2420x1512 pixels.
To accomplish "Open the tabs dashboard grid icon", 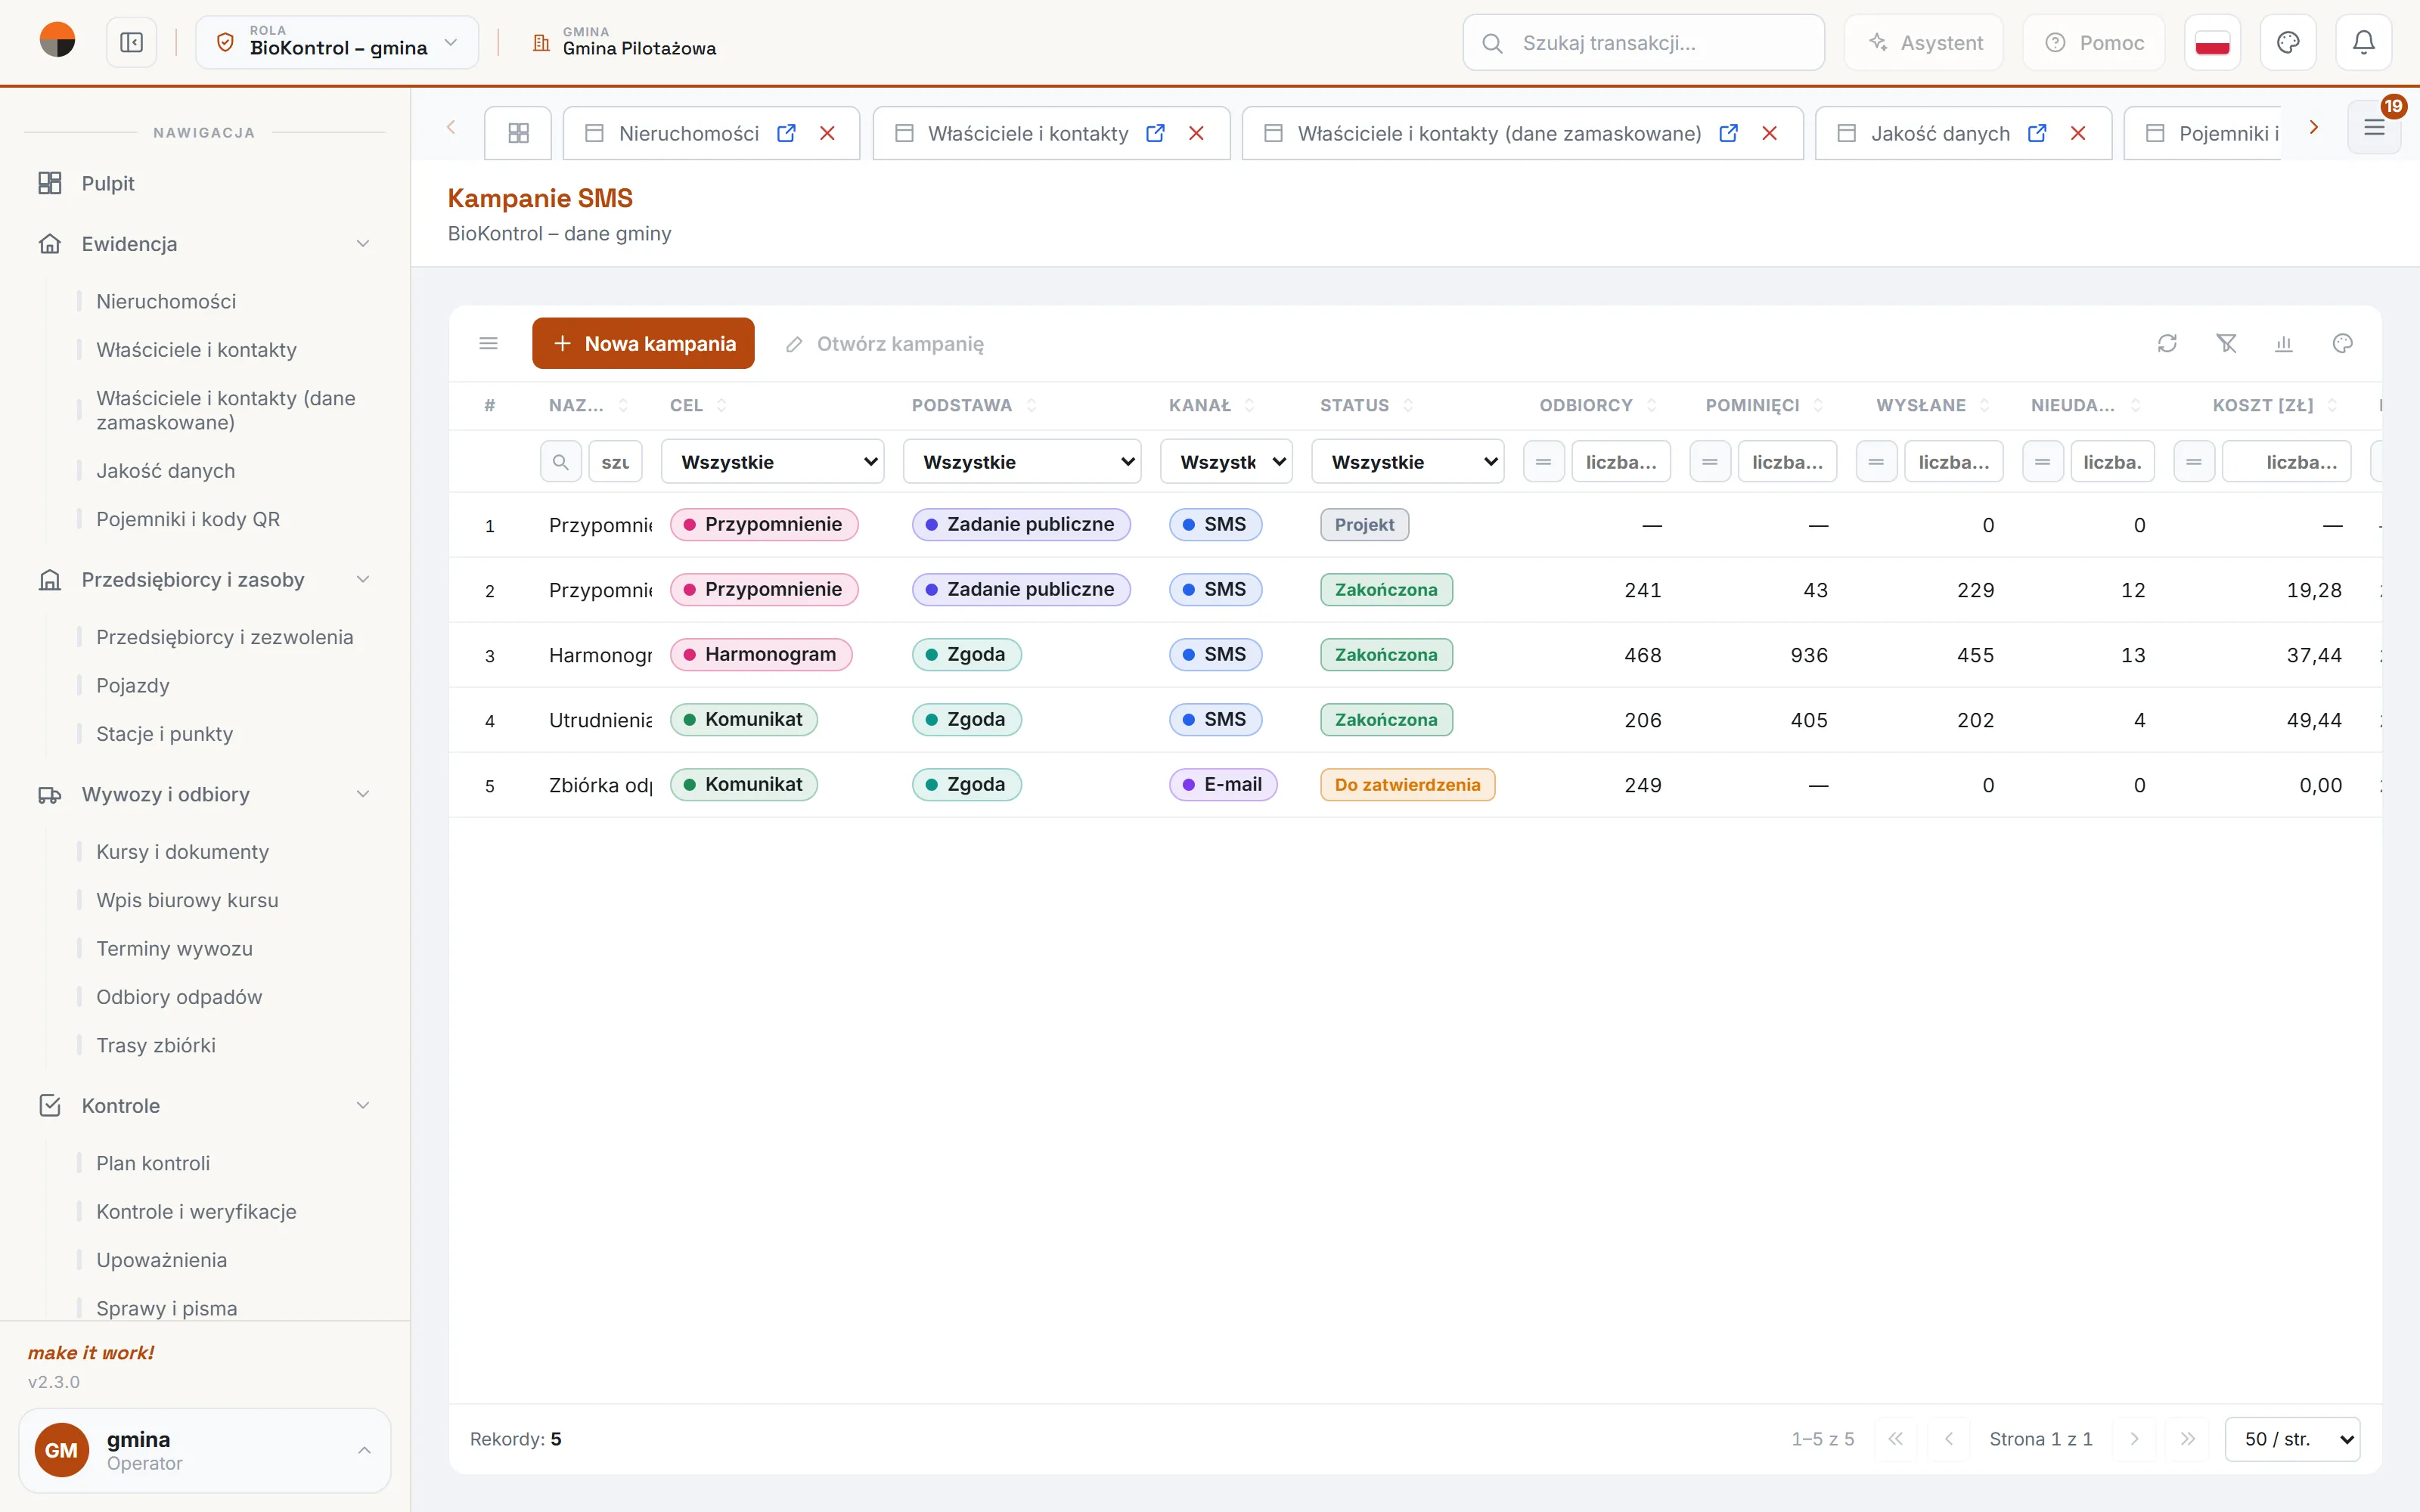I will click(518, 133).
